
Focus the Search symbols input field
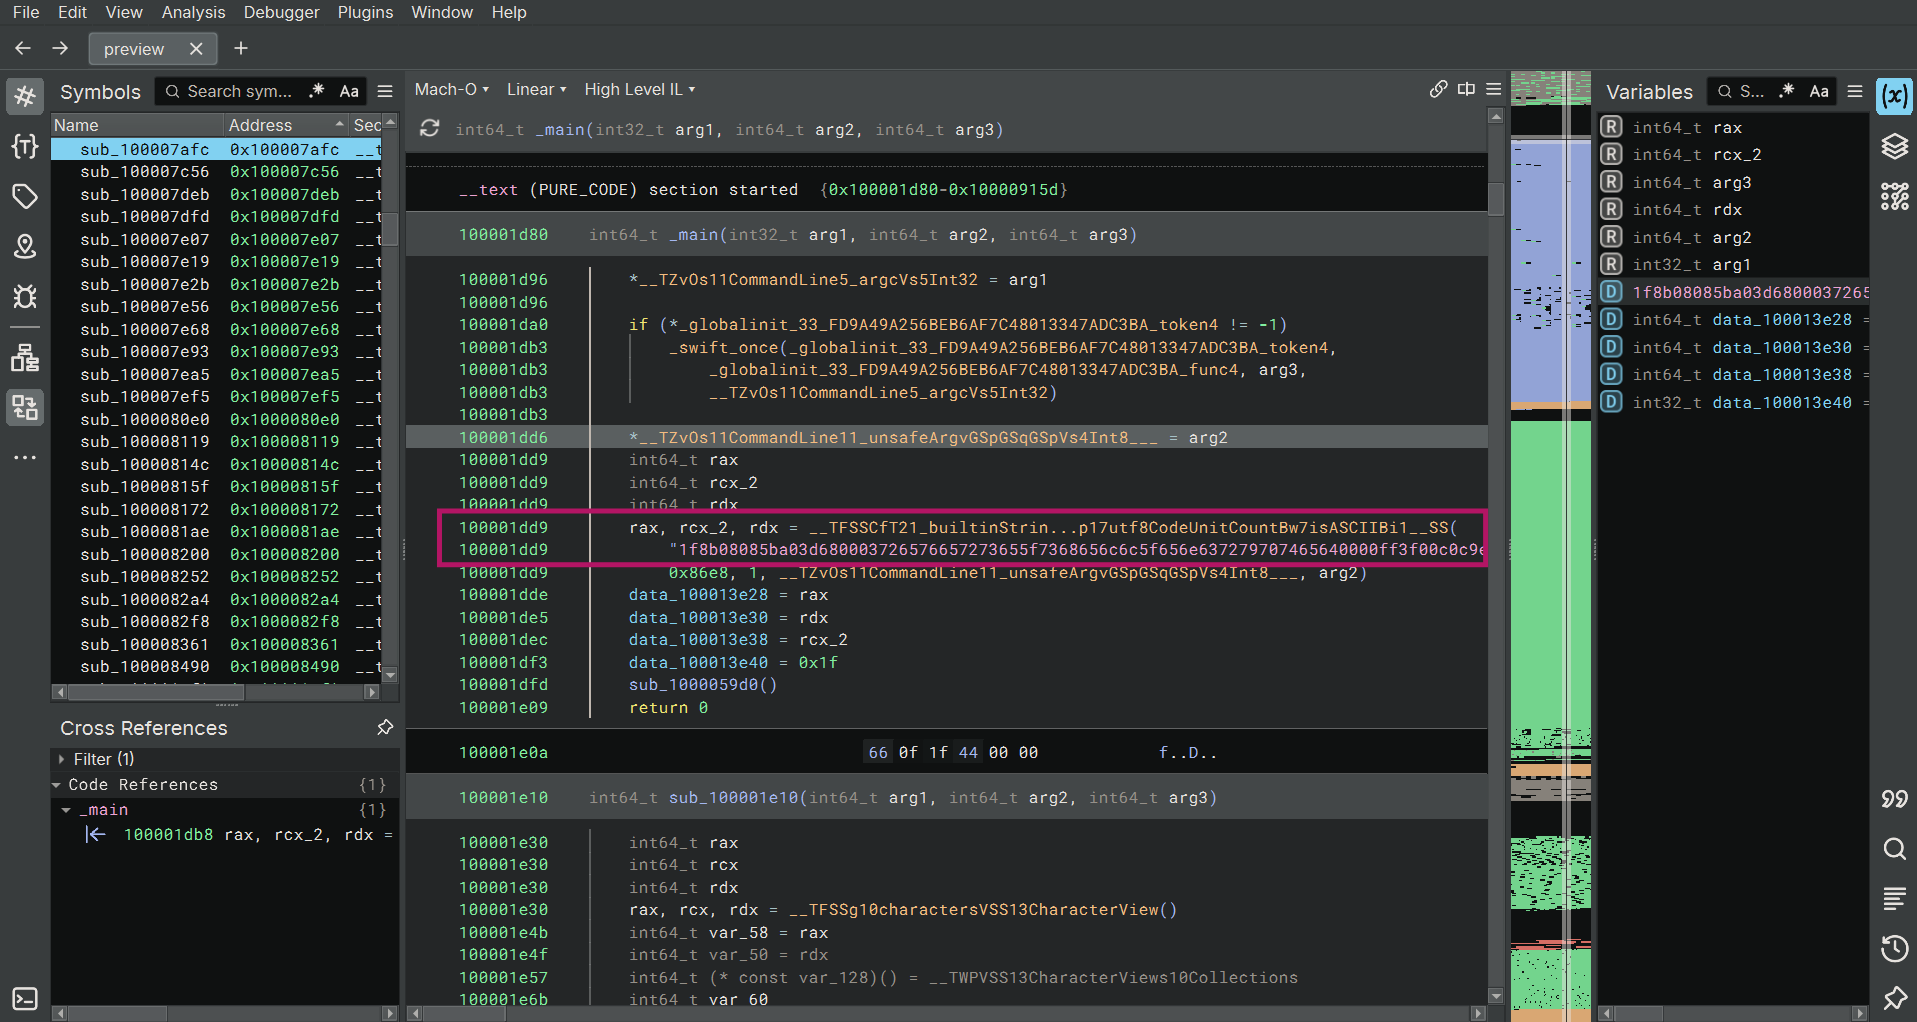[x=239, y=91]
